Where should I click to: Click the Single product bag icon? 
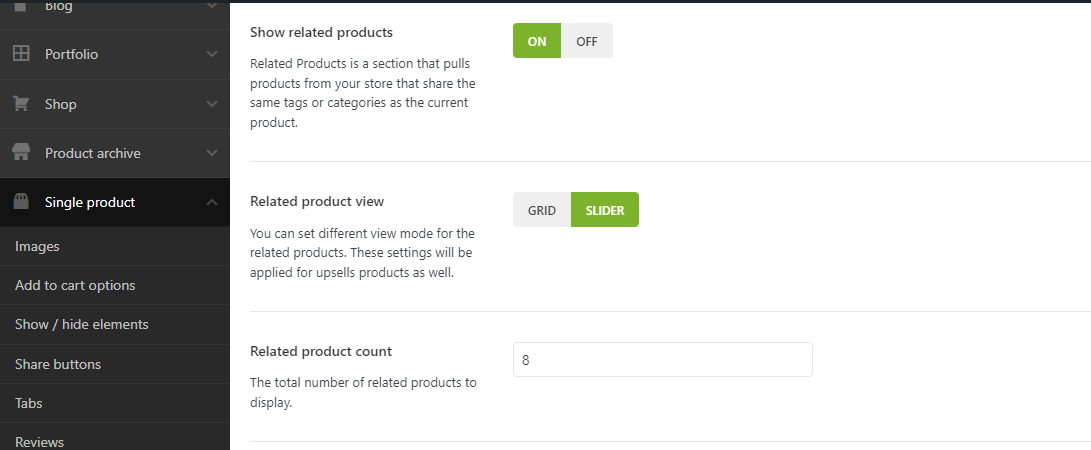21,202
